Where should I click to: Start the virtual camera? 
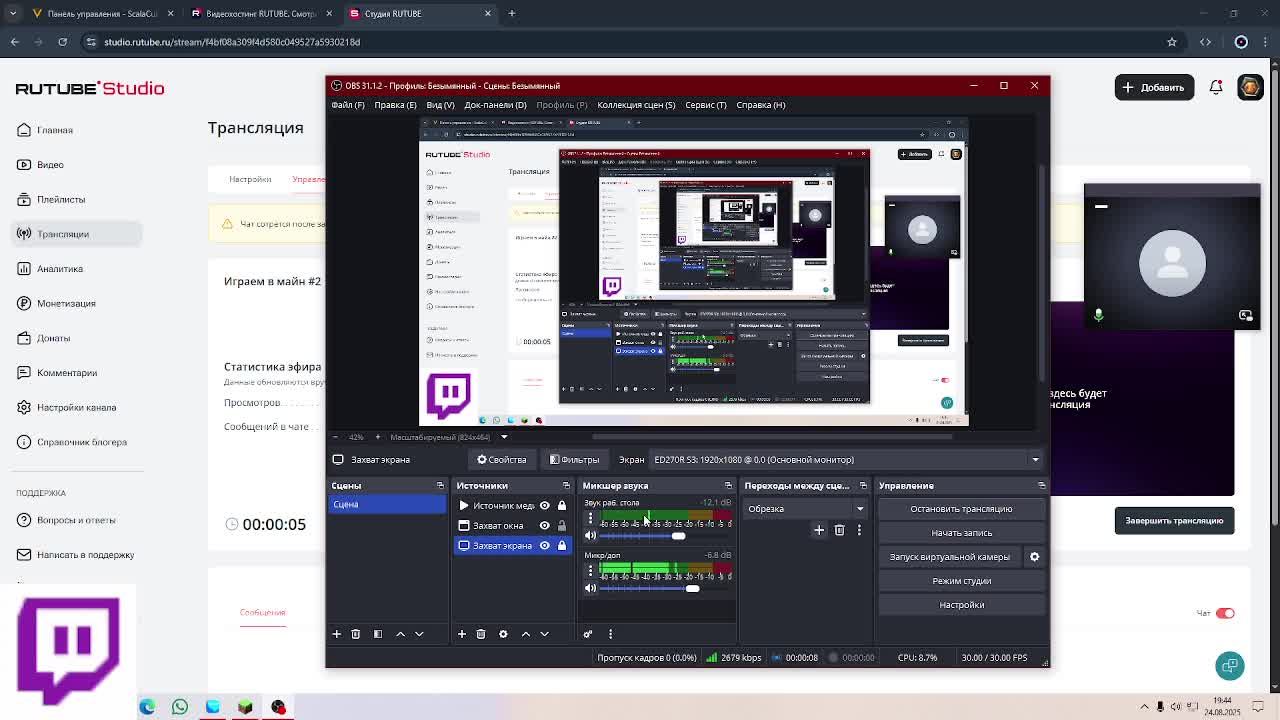pyautogui.click(x=950, y=557)
